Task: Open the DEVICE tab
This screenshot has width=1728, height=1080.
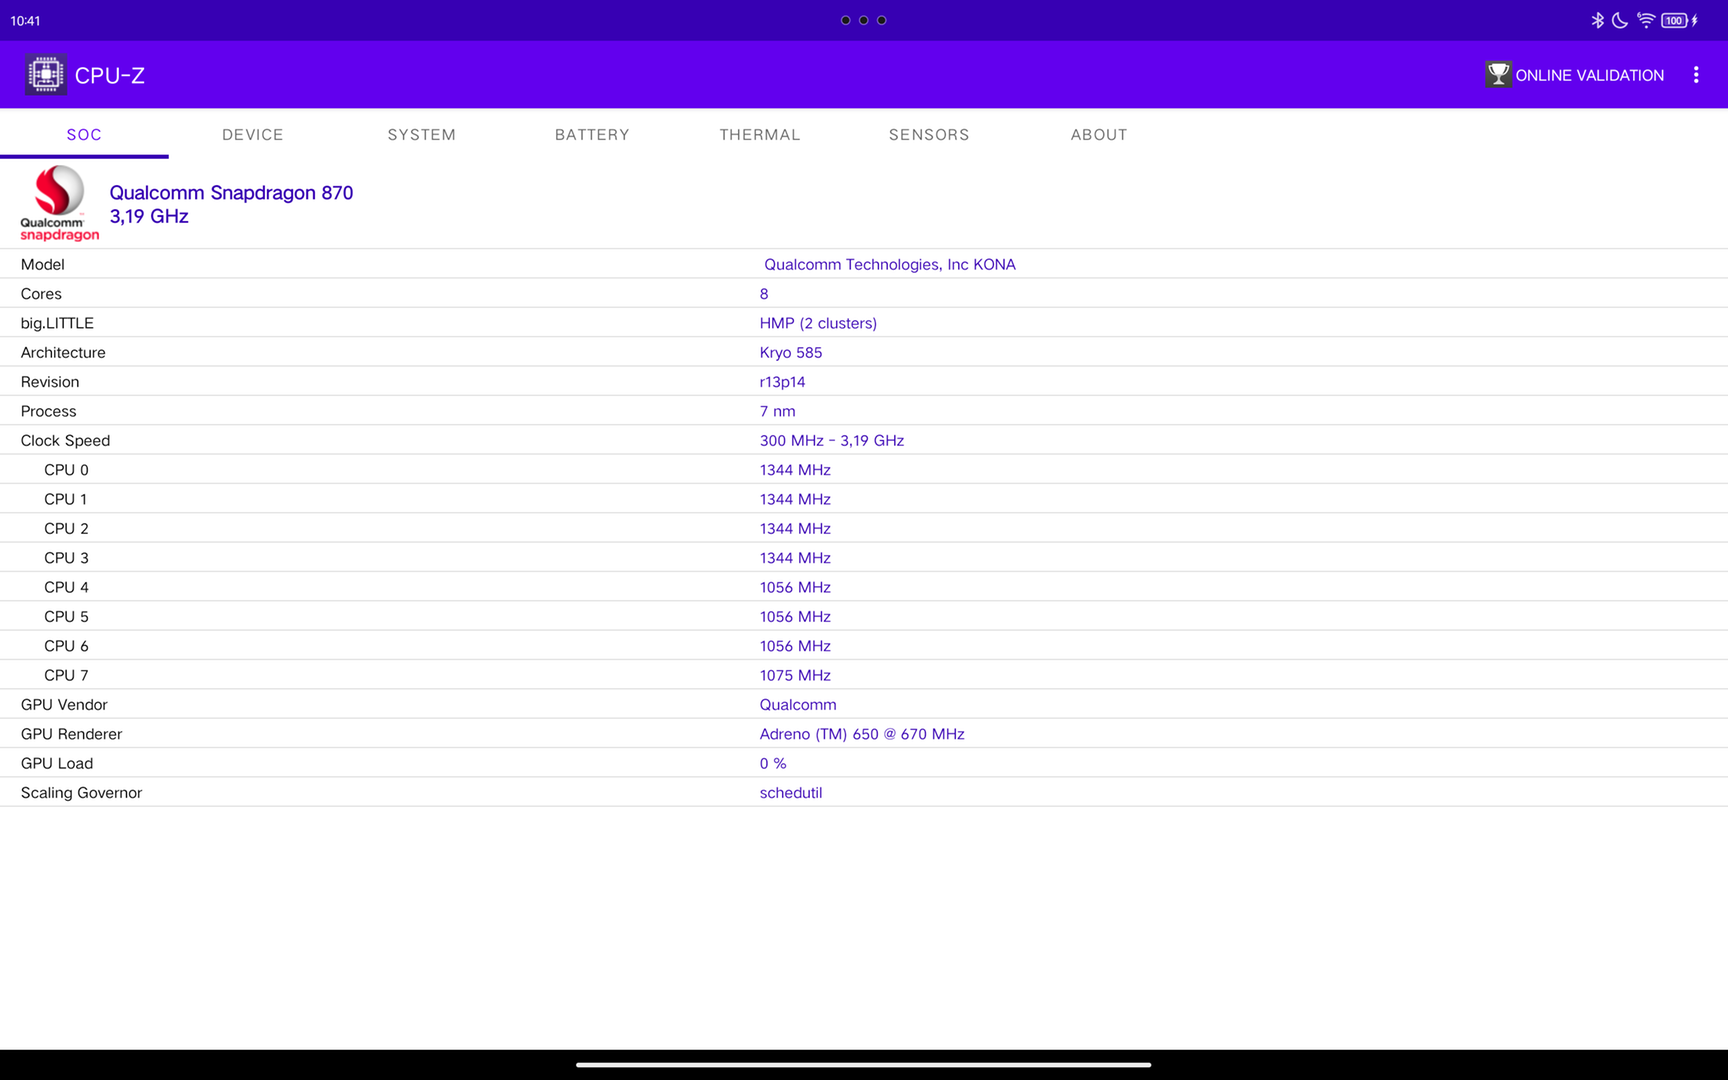Action: click(253, 134)
